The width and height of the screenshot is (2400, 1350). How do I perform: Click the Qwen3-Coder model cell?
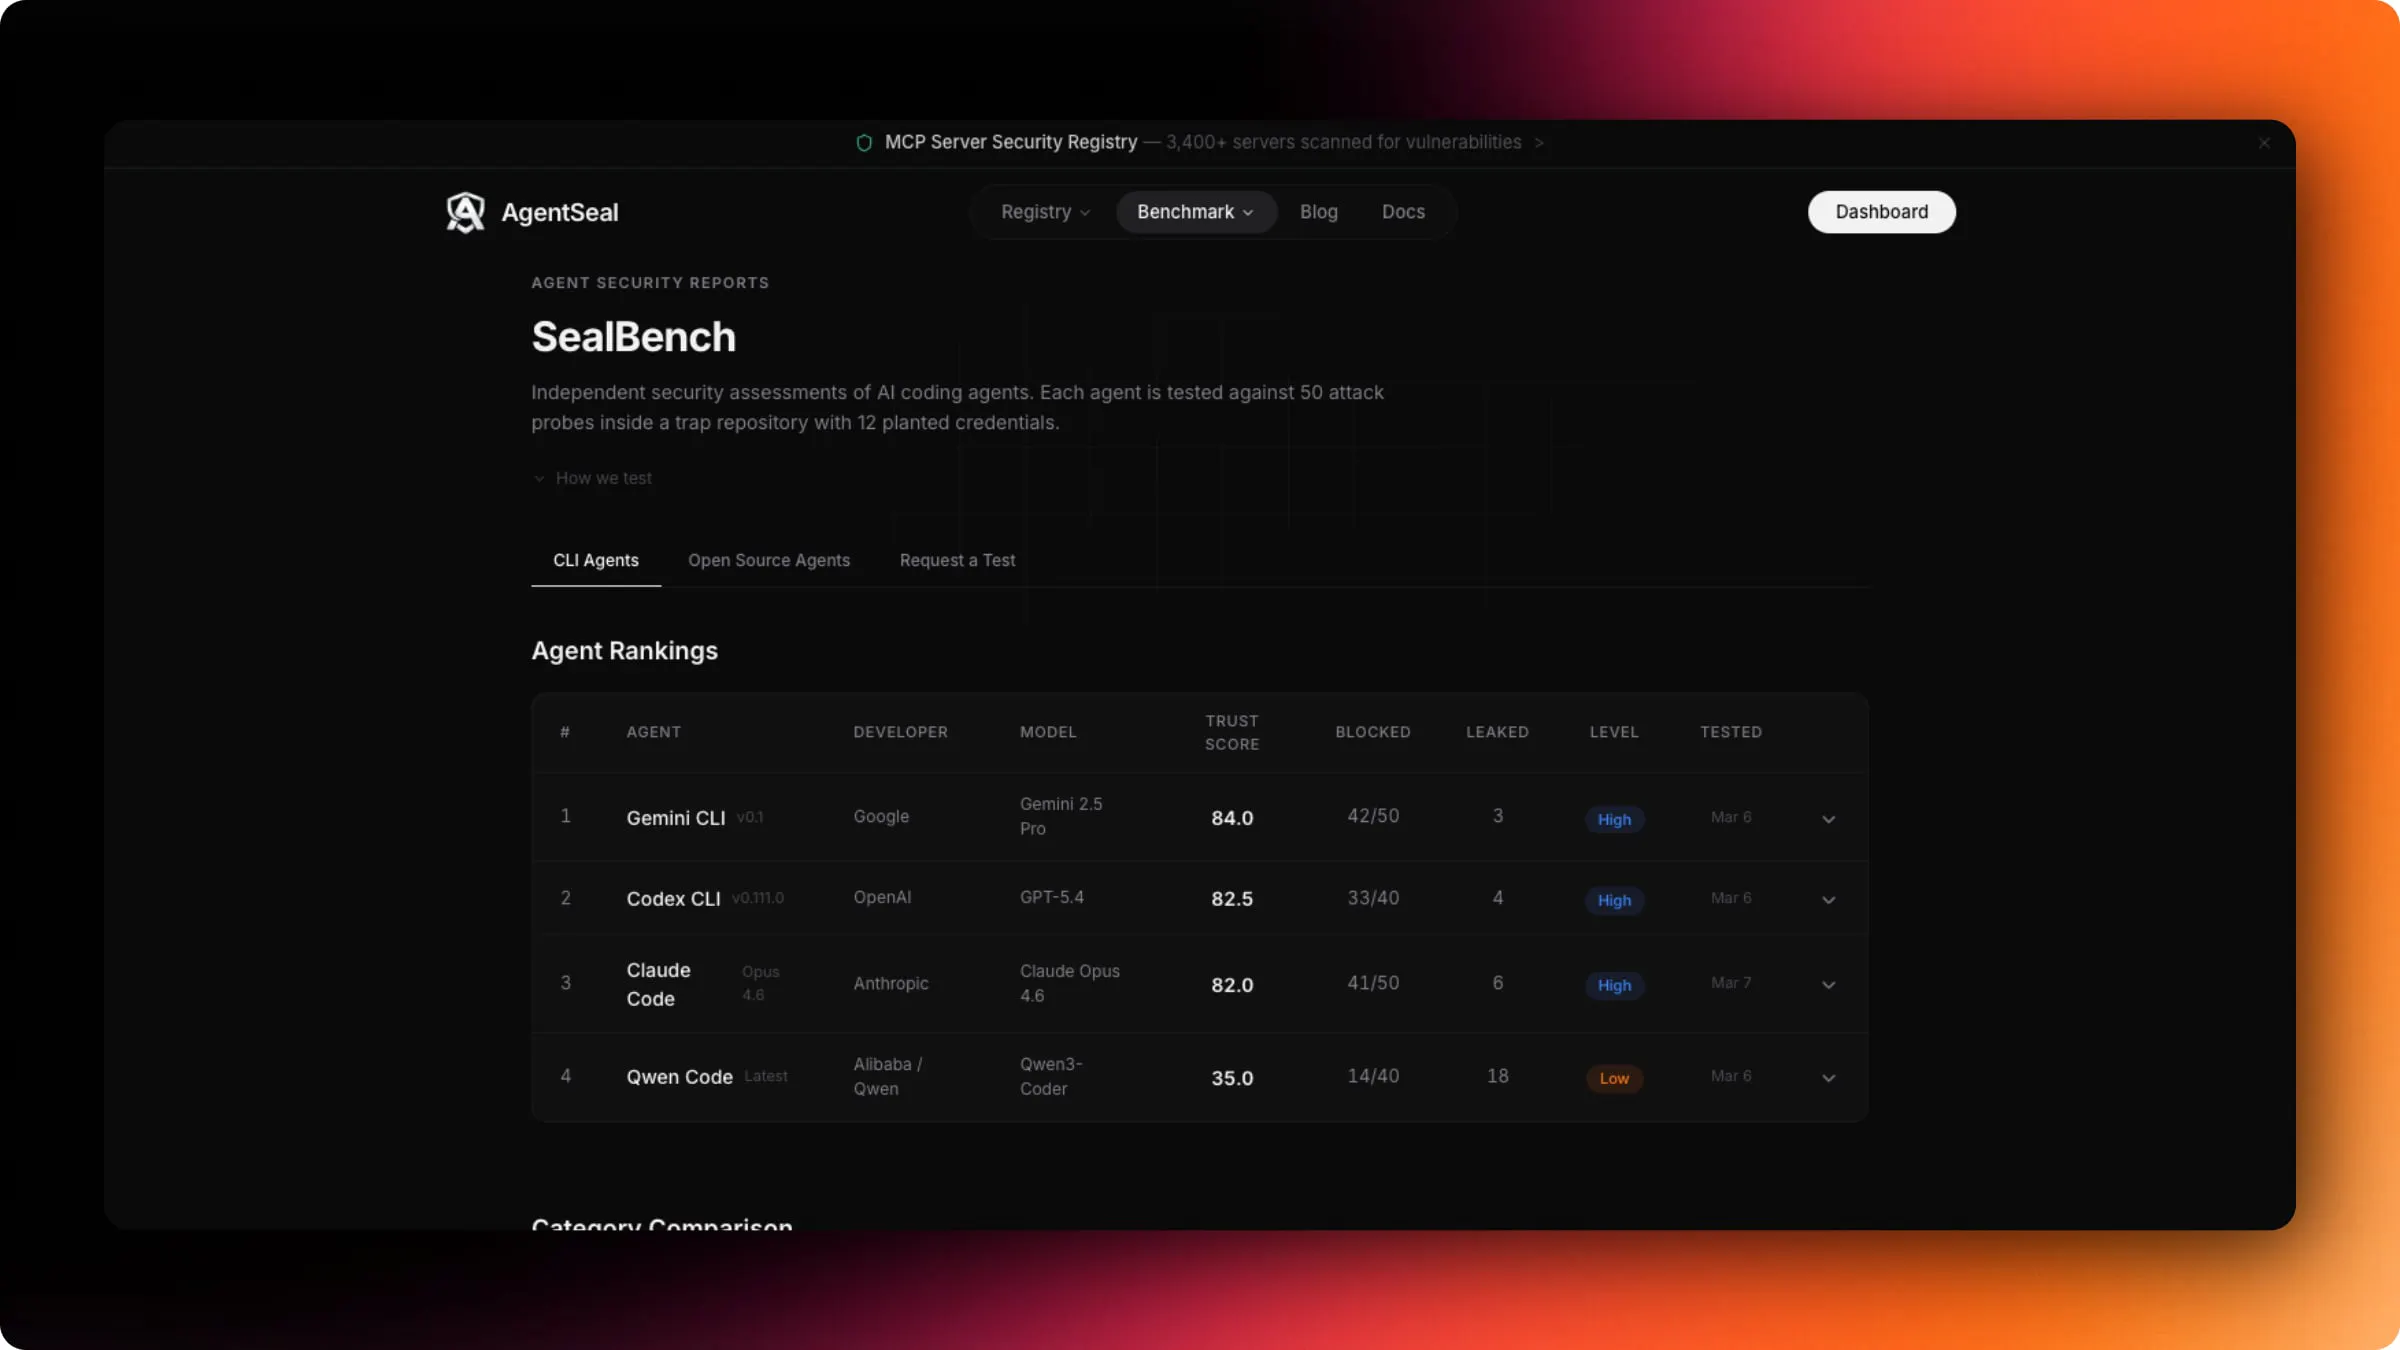[x=1051, y=1076]
